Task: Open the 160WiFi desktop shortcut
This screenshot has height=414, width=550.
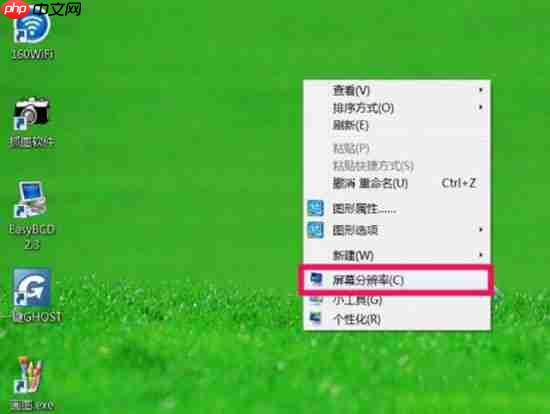Action: coord(32,37)
